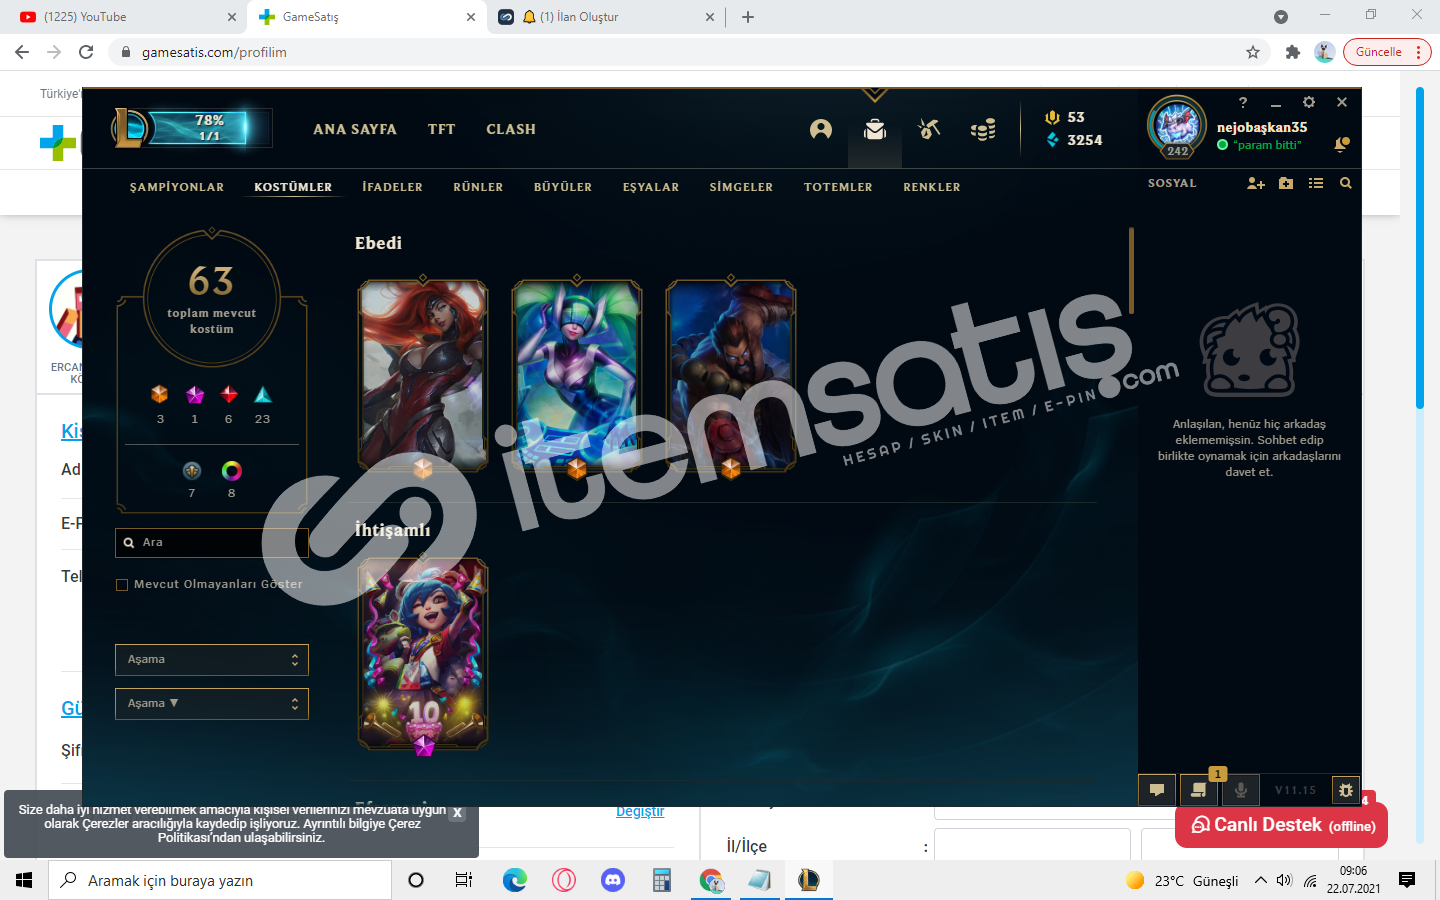Switch to ŞAMPİYONLAR tab

tap(177, 187)
